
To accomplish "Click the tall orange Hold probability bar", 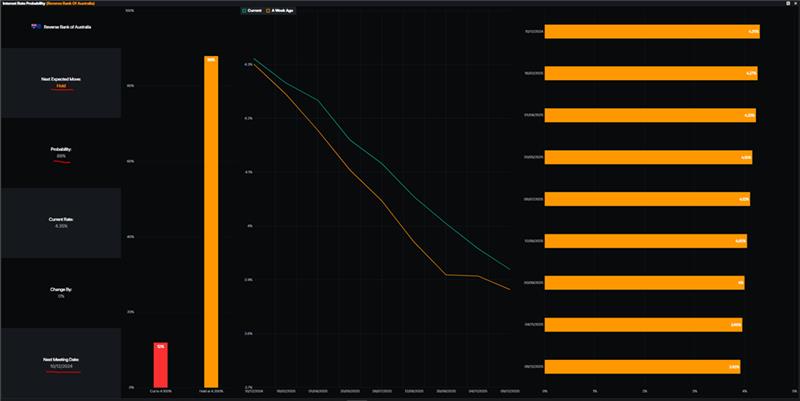I will click(x=211, y=222).
